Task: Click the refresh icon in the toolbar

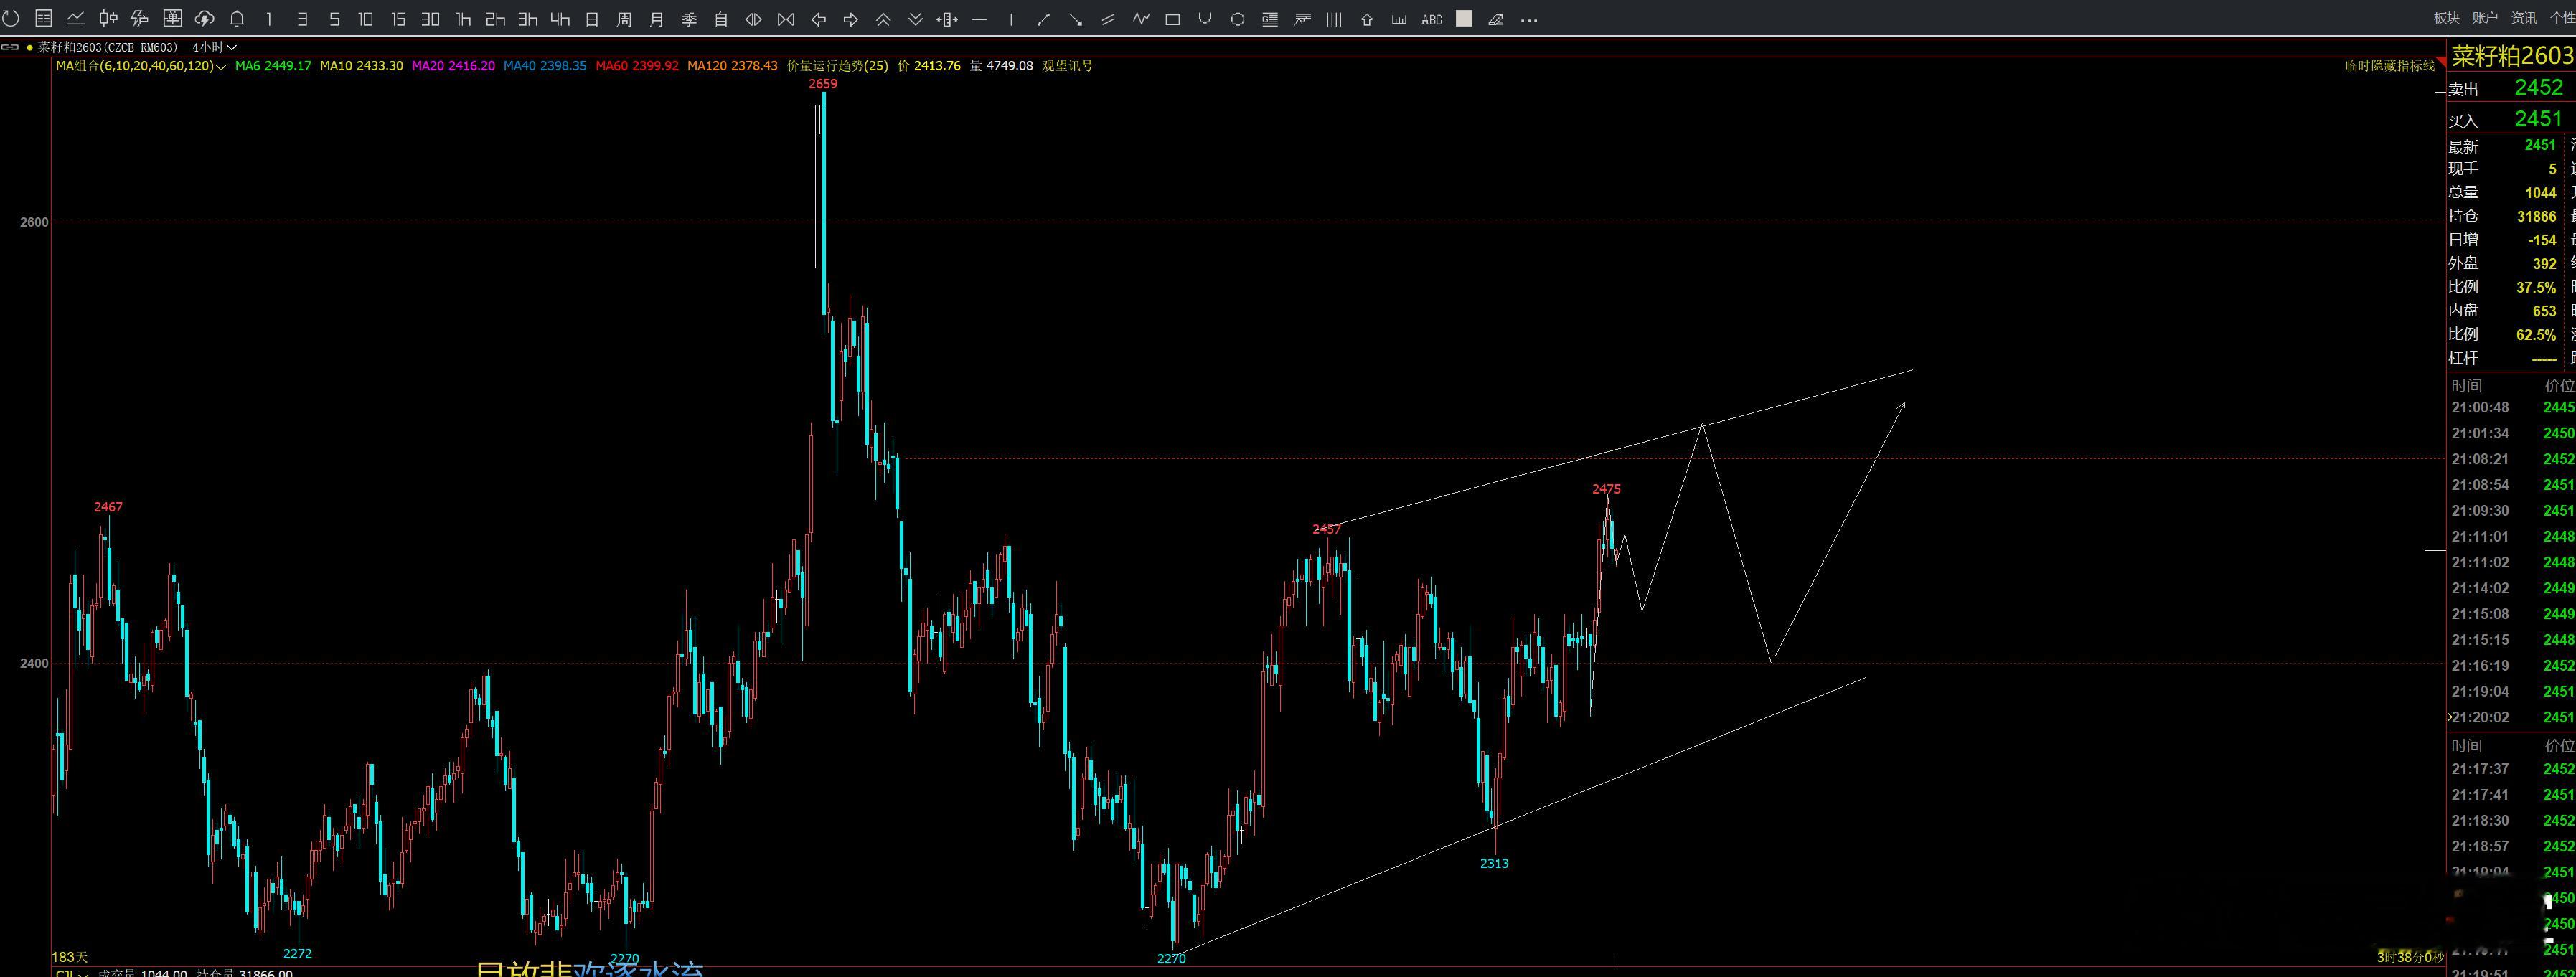Action: [11, 19]
